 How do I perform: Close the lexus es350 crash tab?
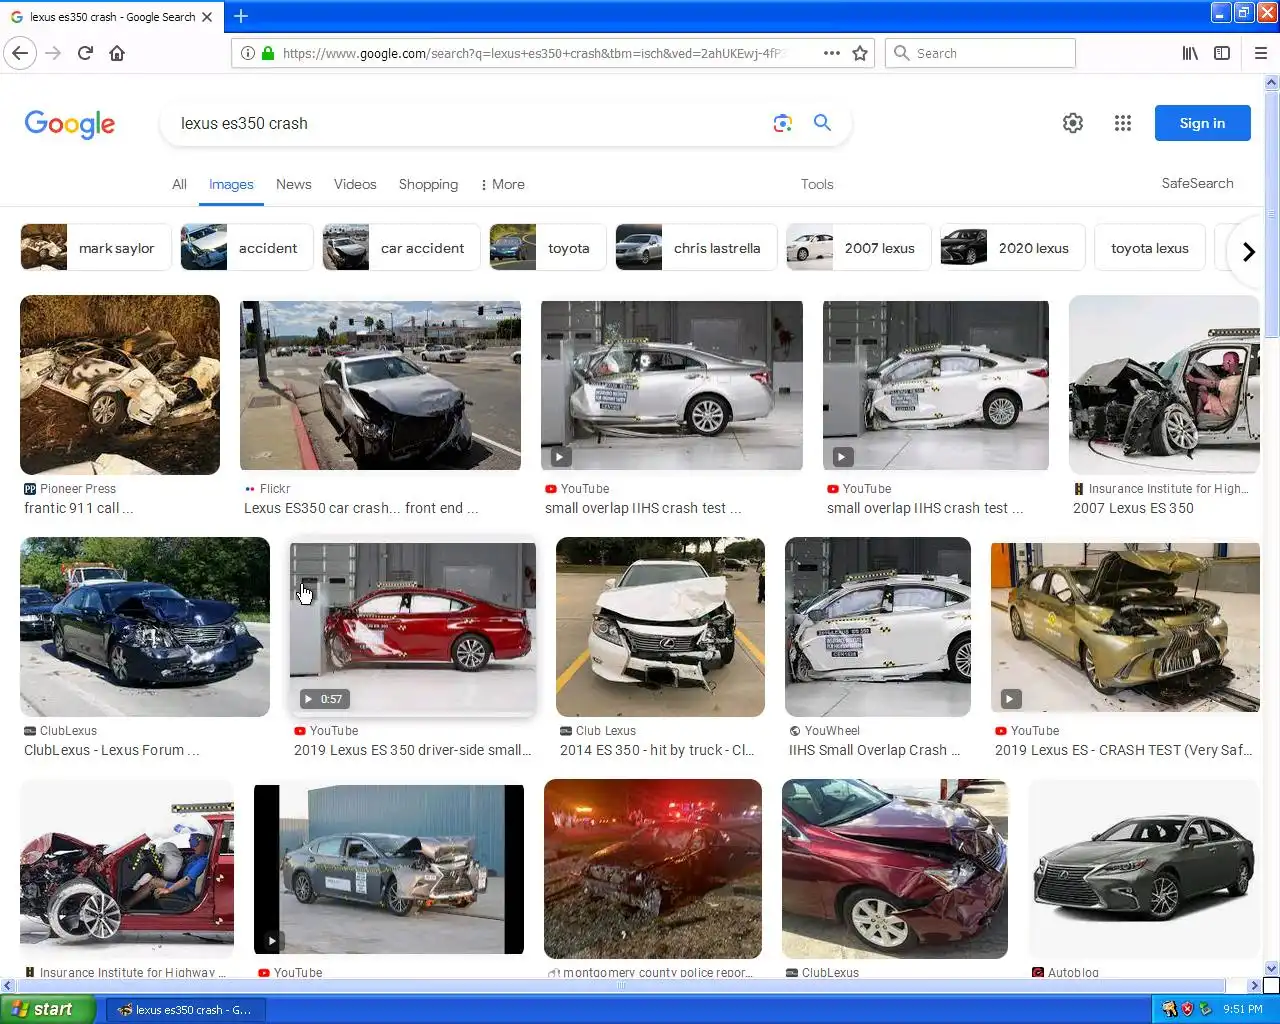point(207,17)
